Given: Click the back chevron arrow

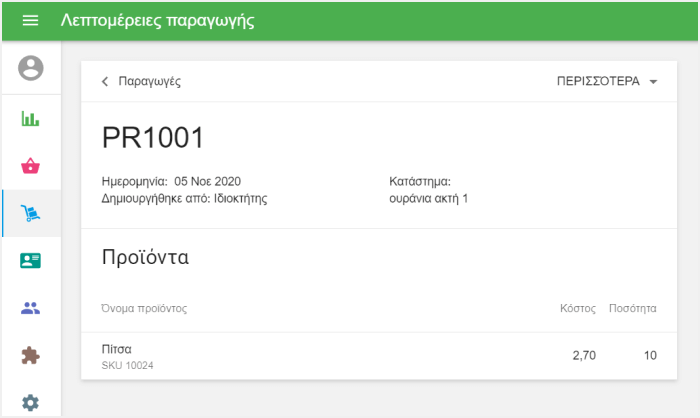Looking at the screenshot, I should (105, 82).
